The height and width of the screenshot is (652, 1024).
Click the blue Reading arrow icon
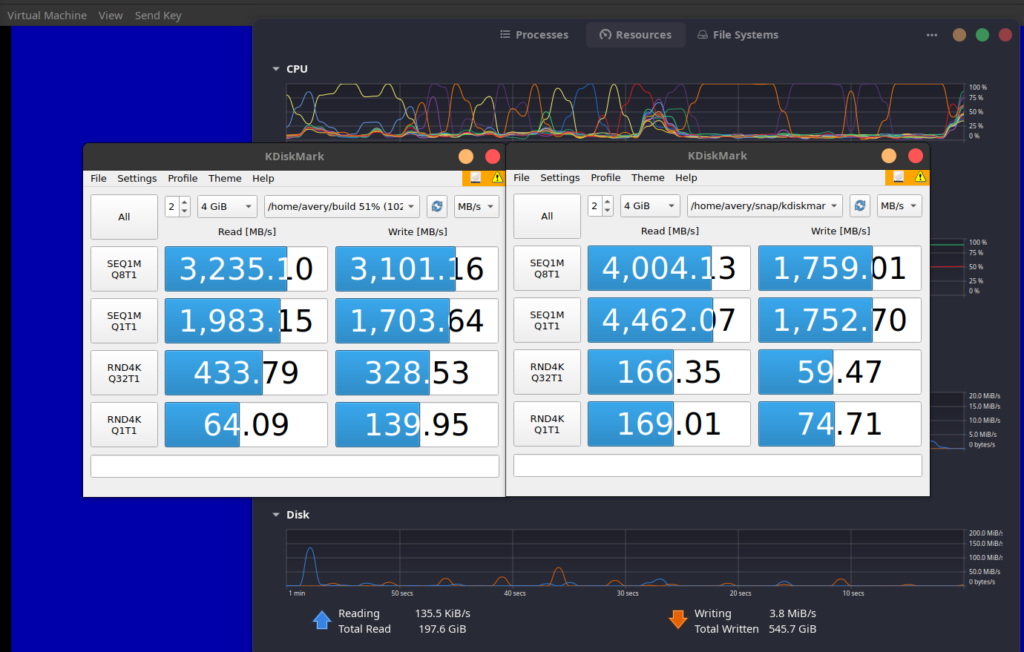click(x=322, y=620)
